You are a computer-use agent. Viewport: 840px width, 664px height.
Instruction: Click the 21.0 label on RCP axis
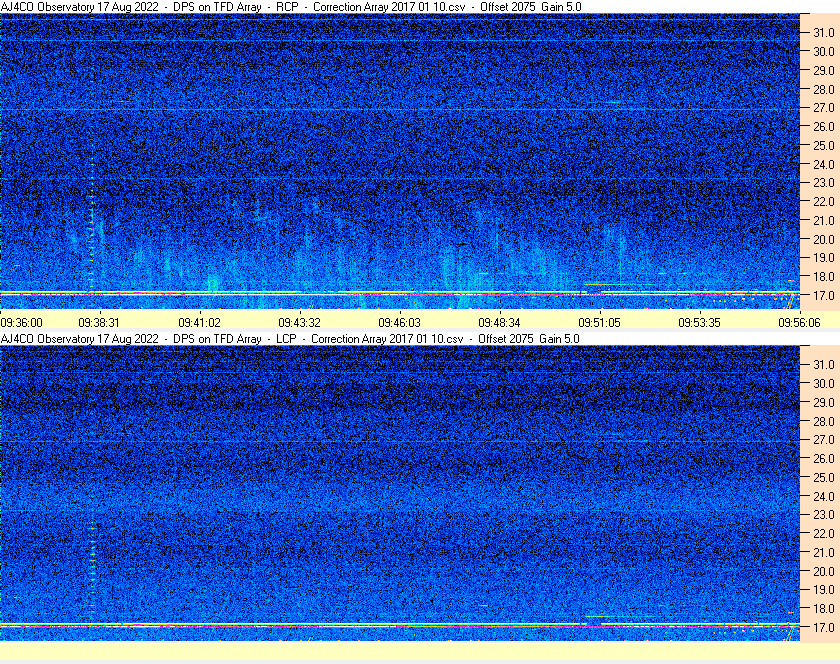click(x=824, y=220)
